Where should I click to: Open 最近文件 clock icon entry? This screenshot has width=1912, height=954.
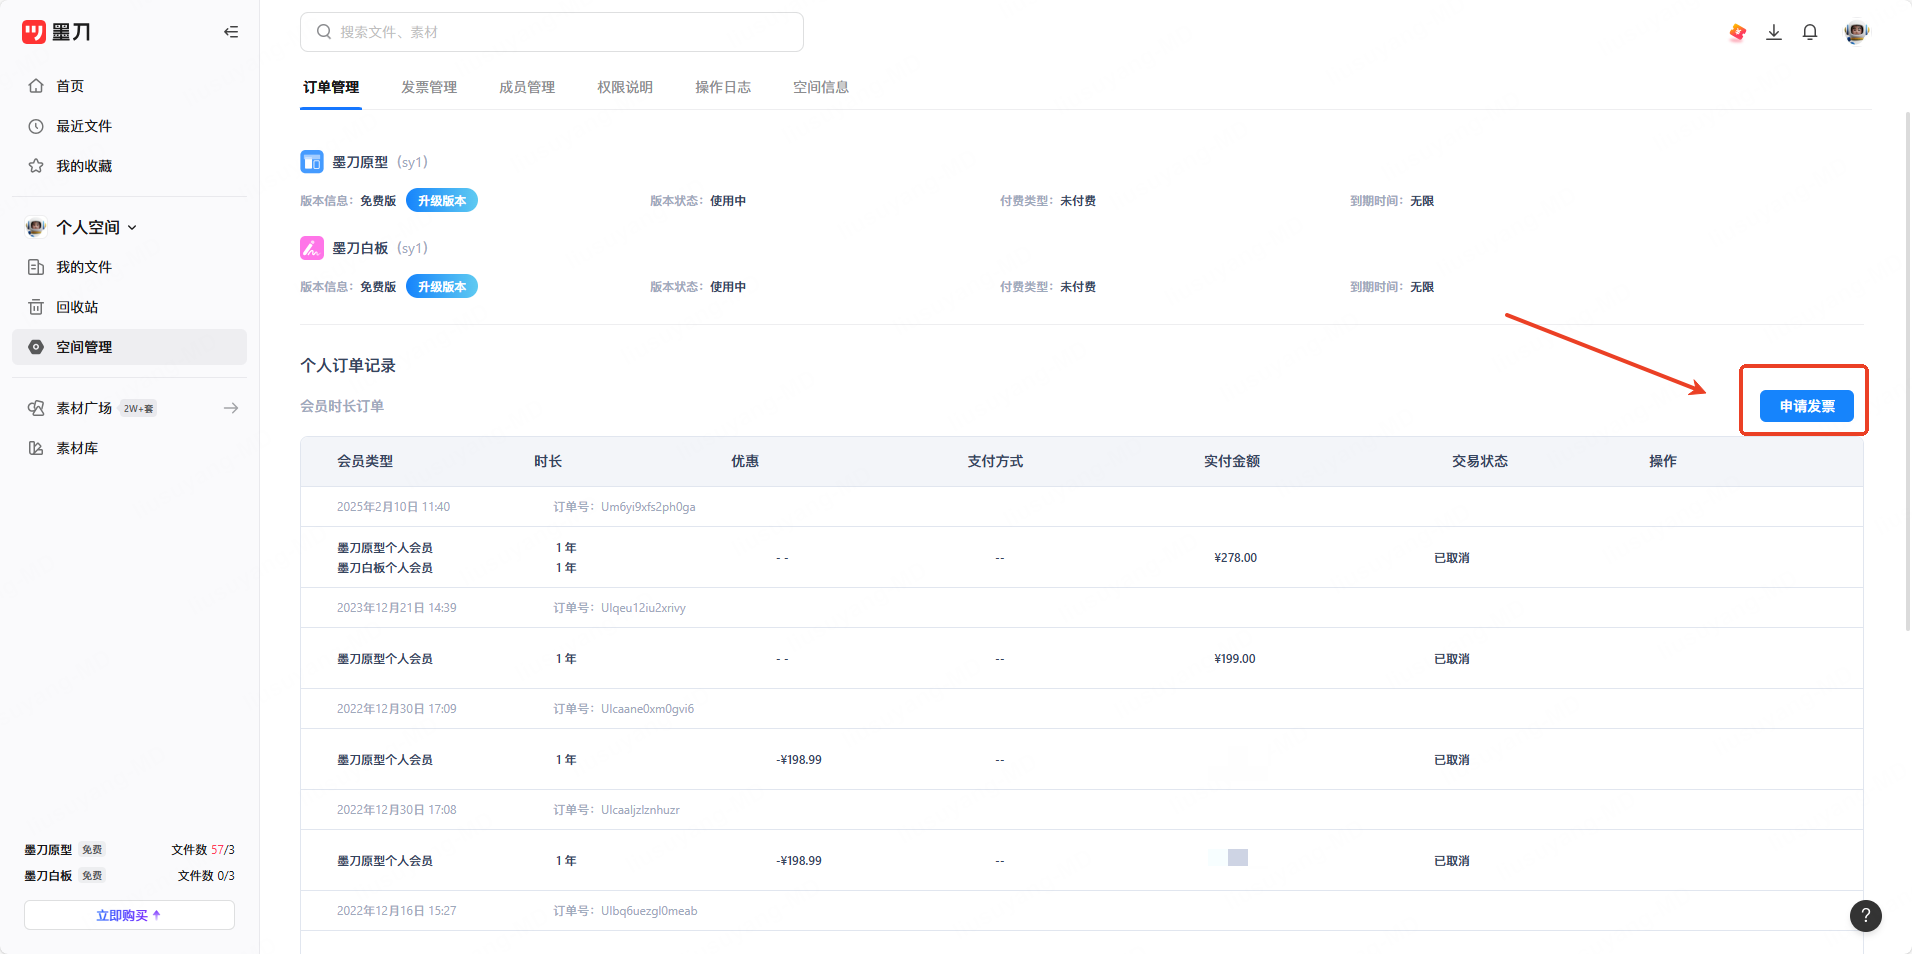[x=36, y=126]
